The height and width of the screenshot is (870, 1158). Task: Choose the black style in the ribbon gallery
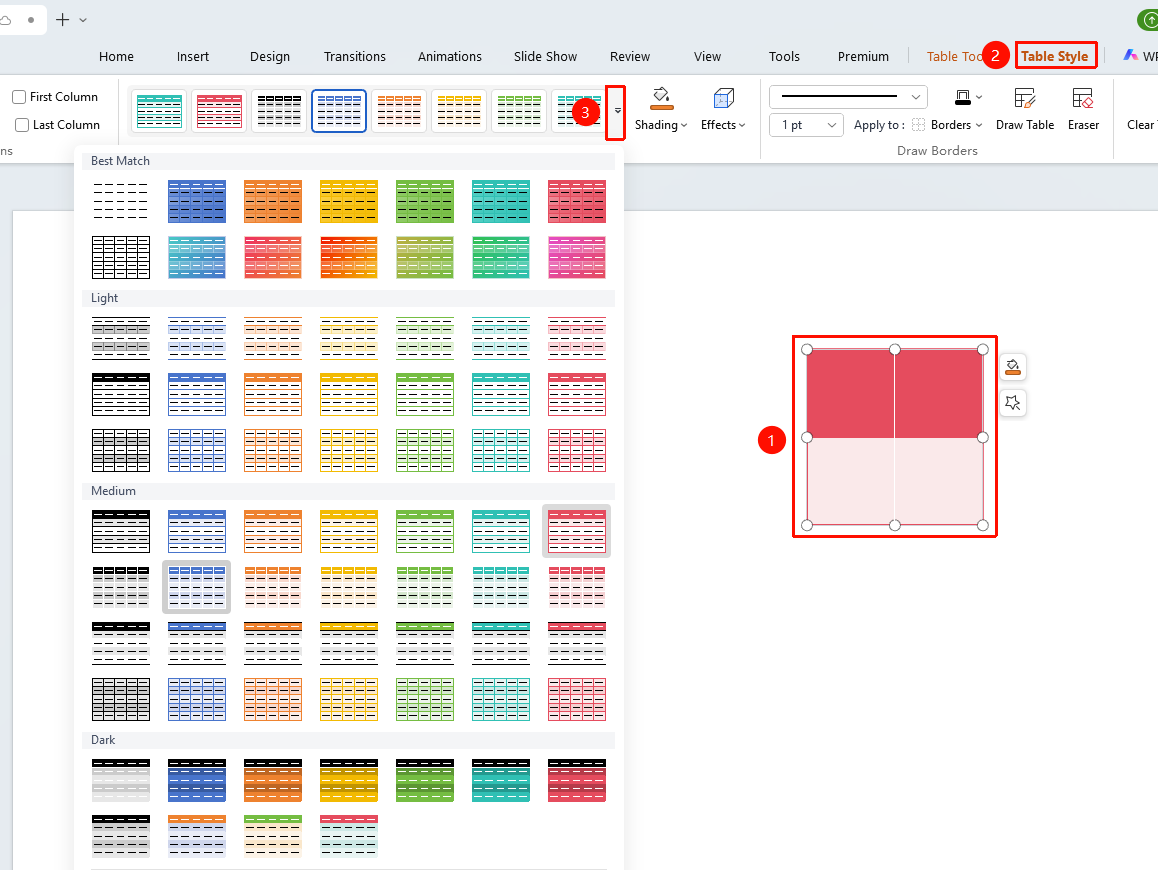[279, 111]
